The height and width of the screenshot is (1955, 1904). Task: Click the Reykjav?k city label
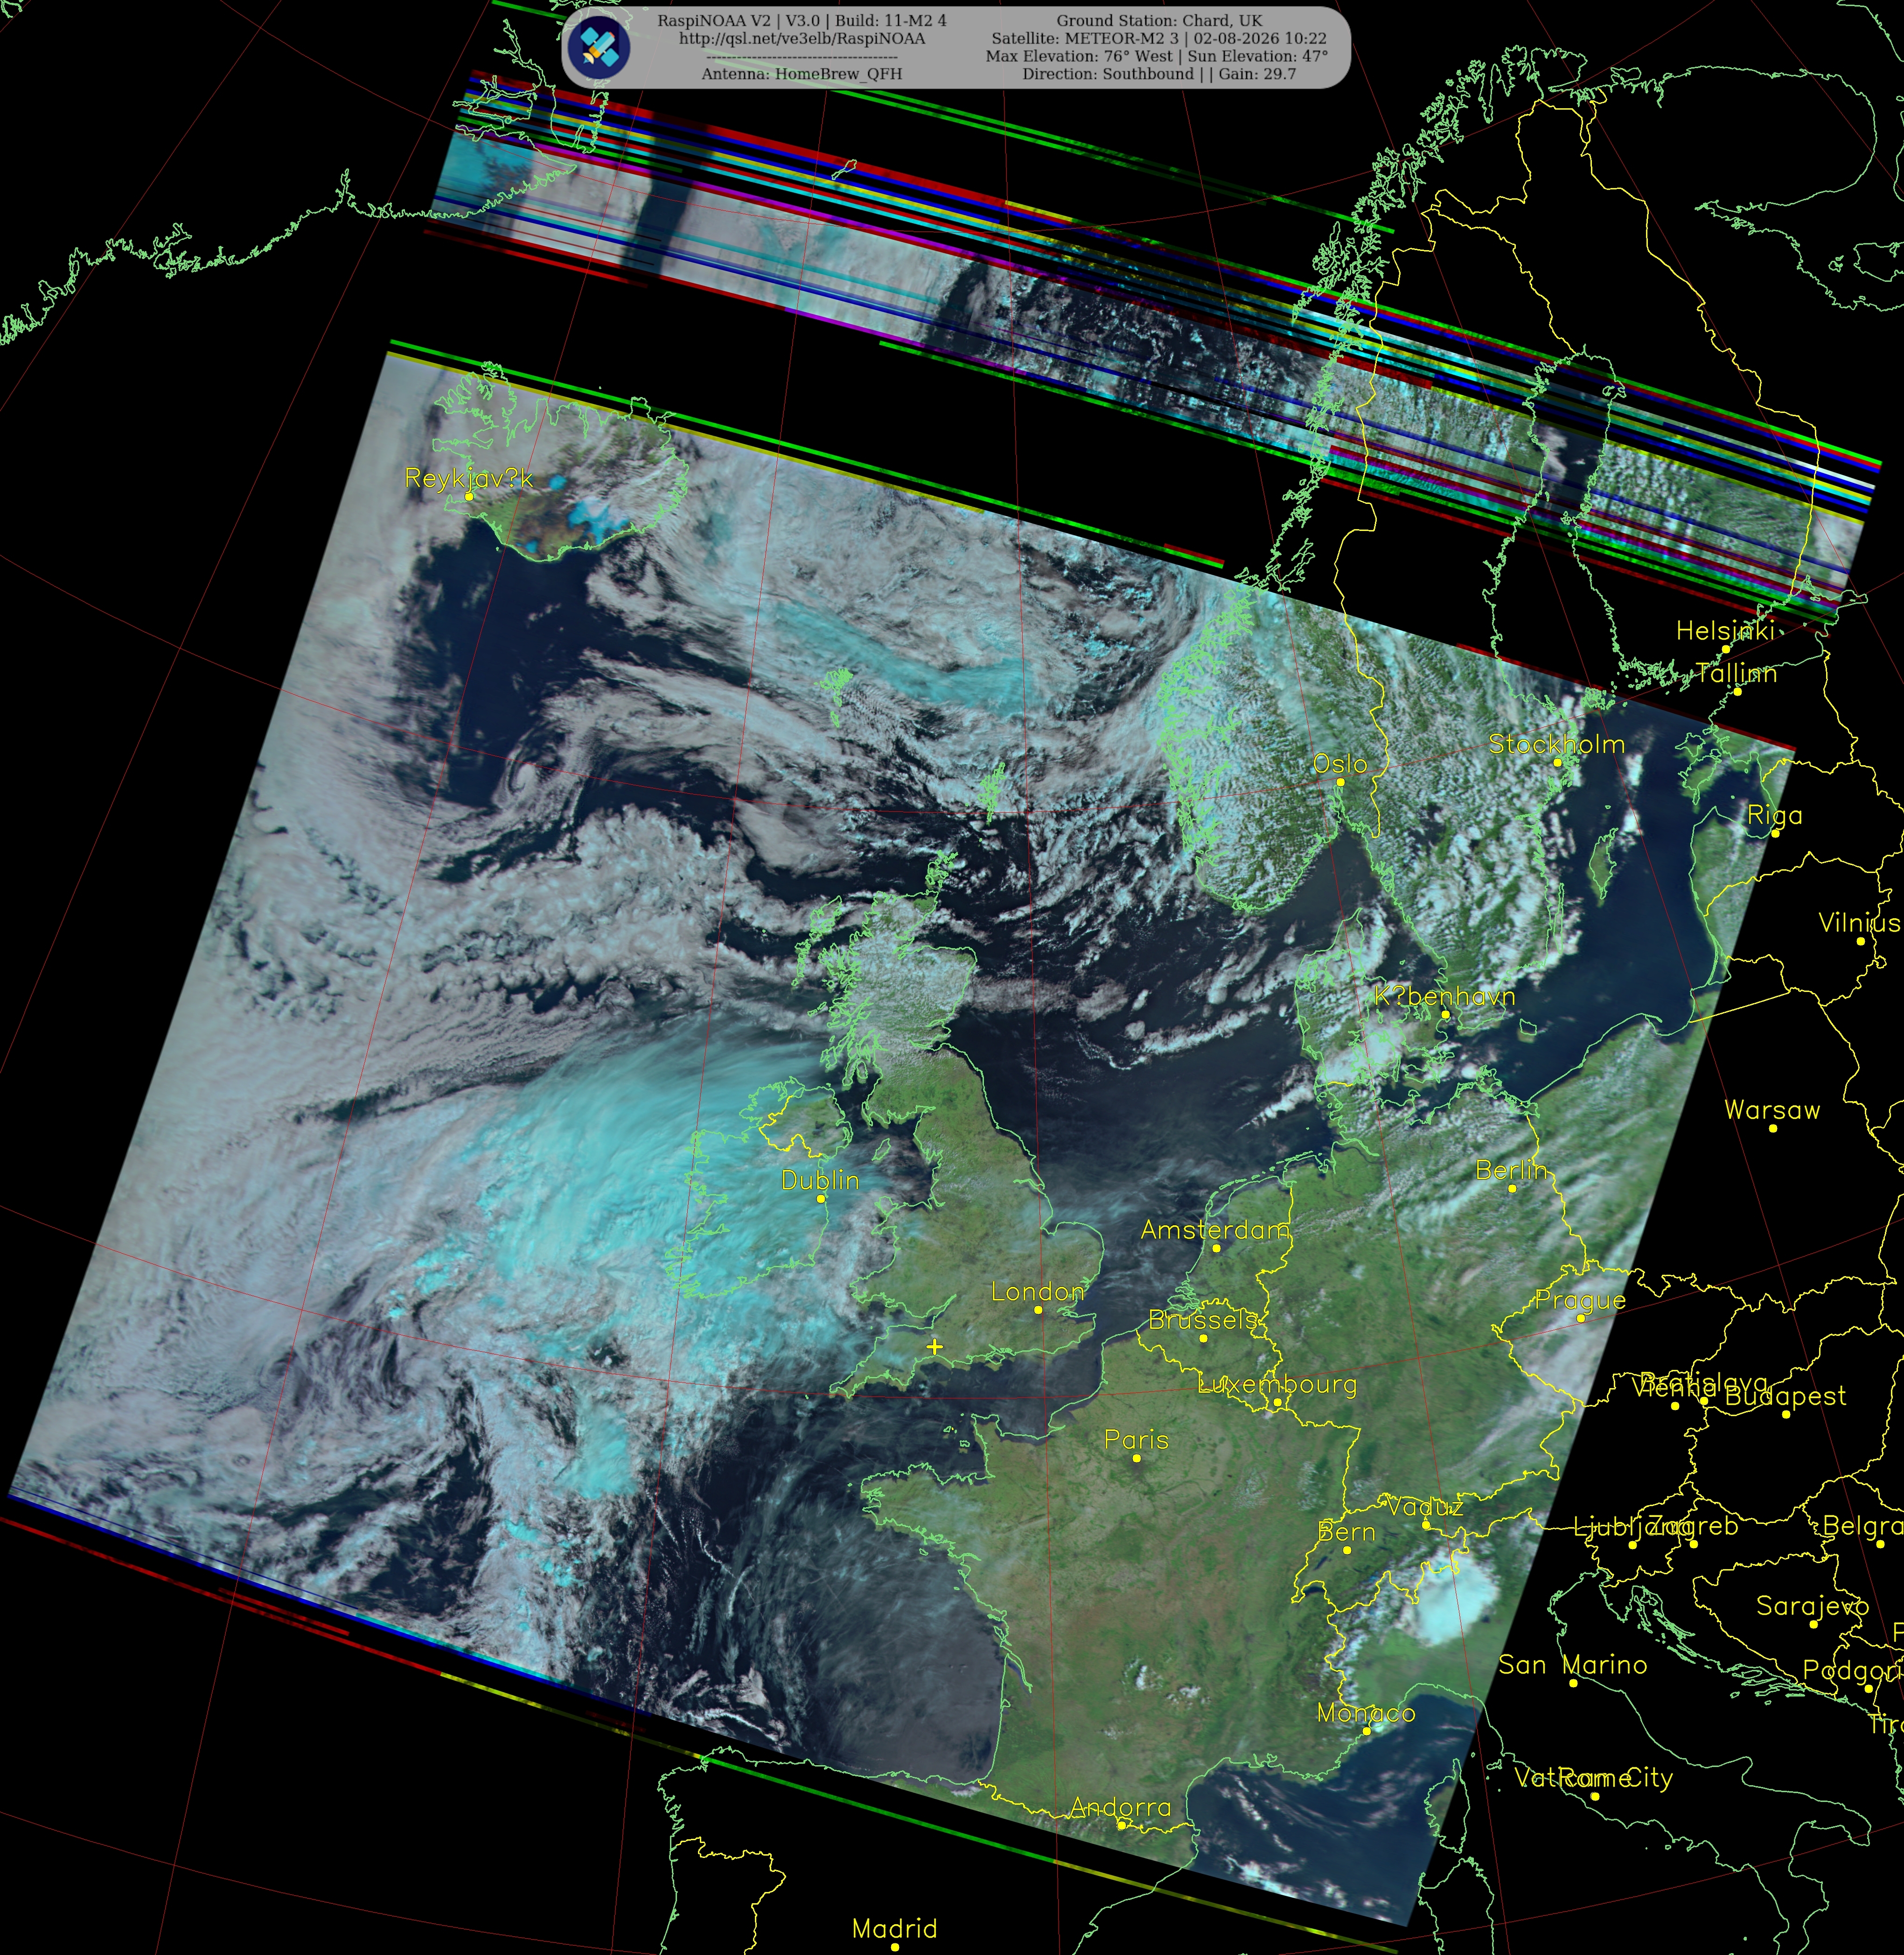(468, 479)
